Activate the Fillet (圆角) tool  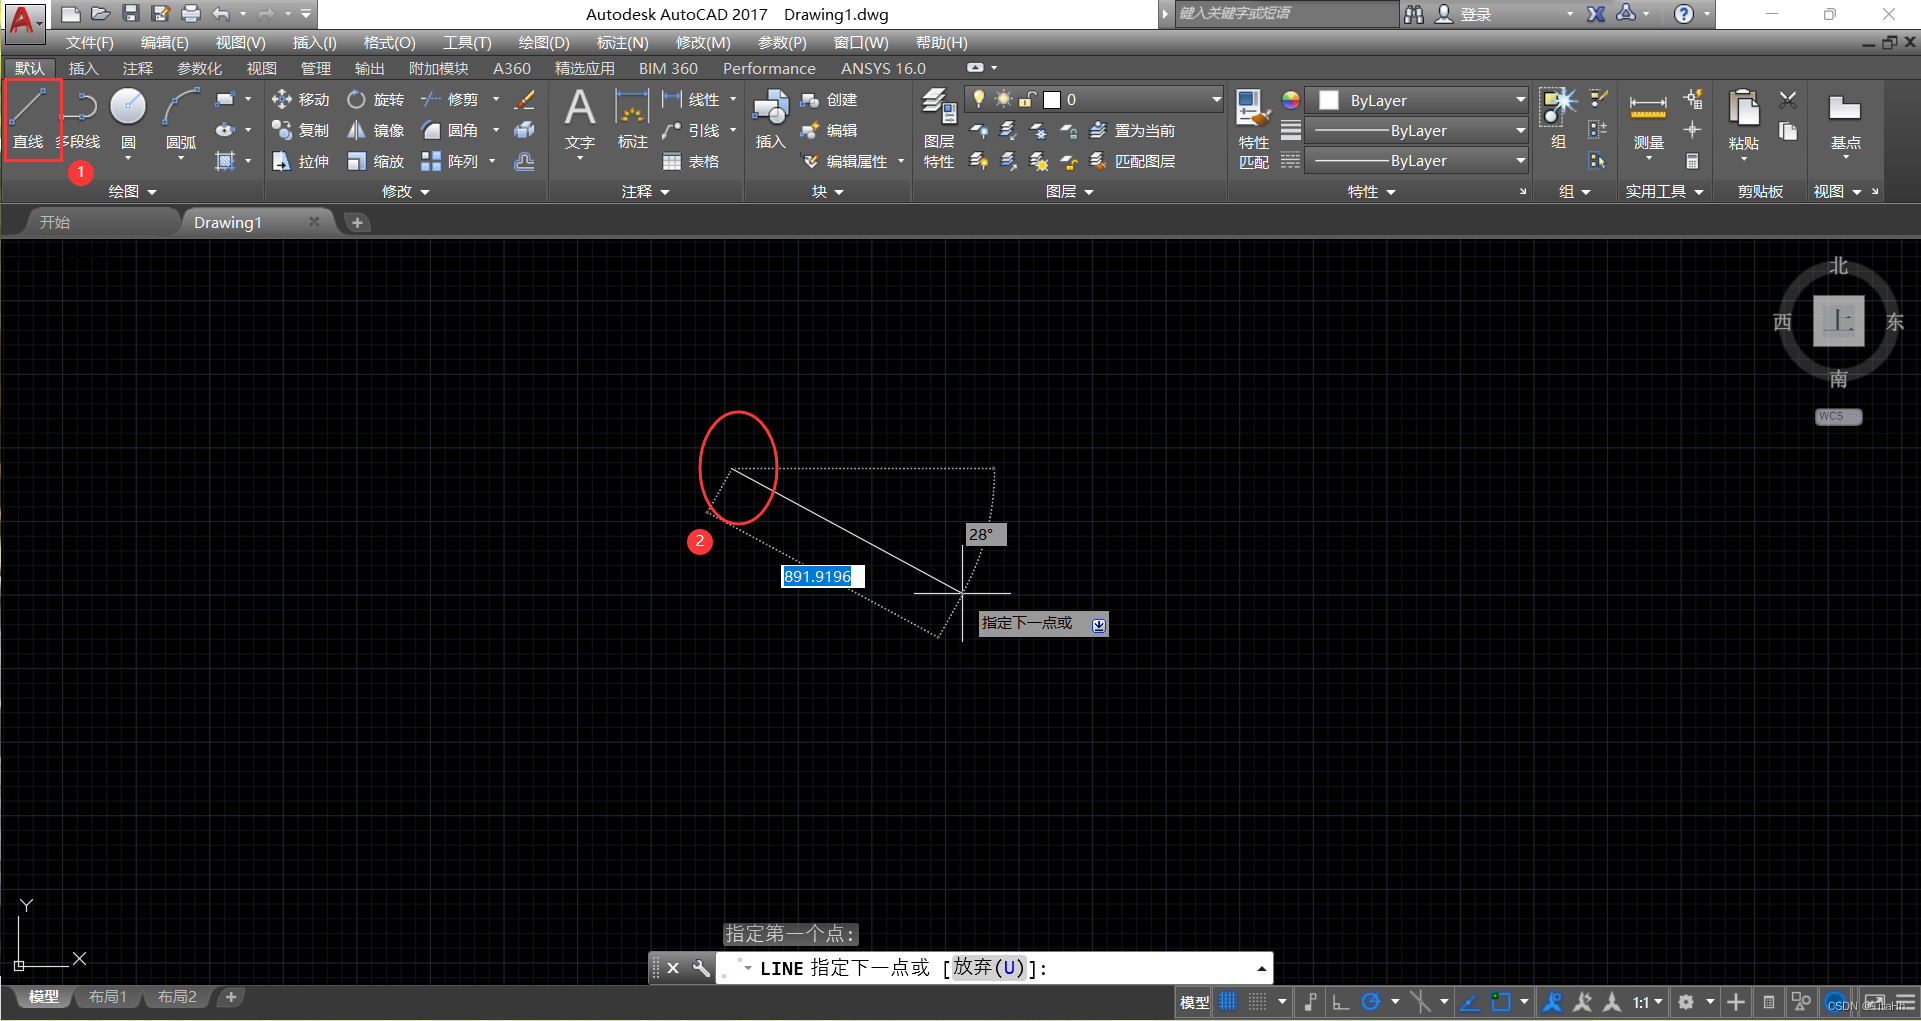[450, 131]
